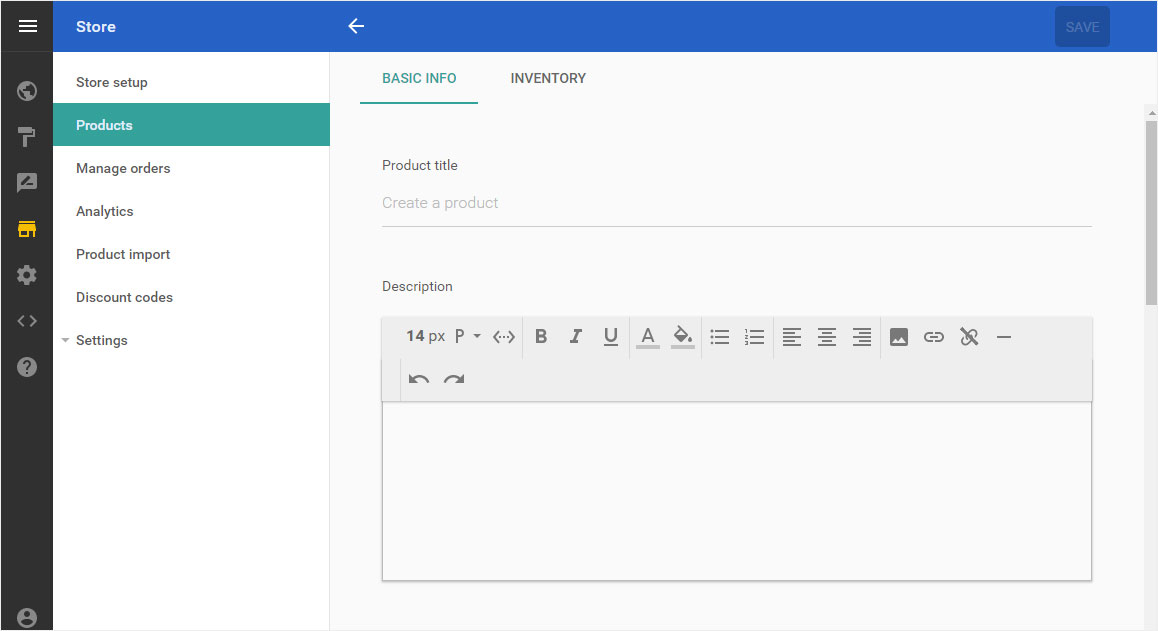The image size is (1158, 631).
Task: Open the blog post edit icon in sidebar
Action: pyautogui.click(x=27, y=183)
